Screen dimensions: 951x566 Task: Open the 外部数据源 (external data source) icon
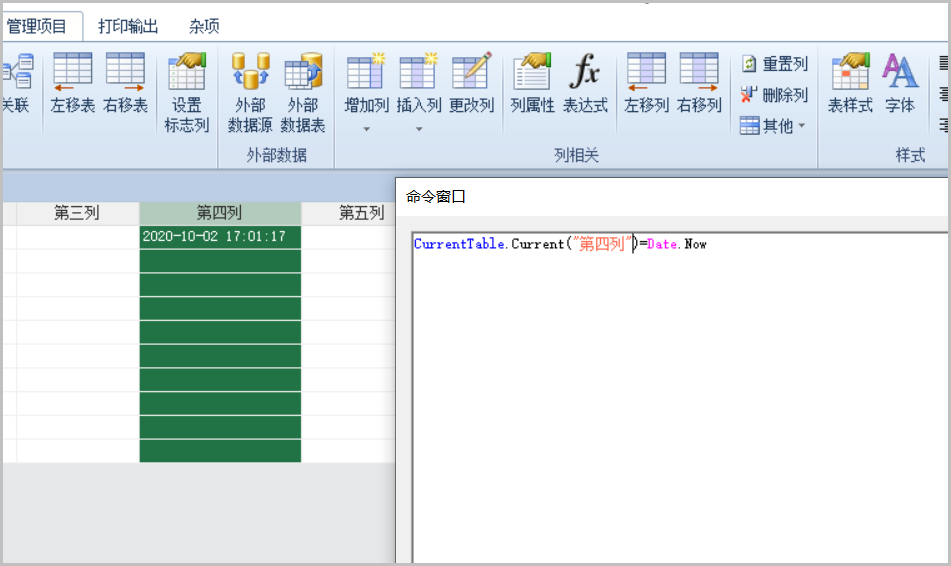(250, 92)
